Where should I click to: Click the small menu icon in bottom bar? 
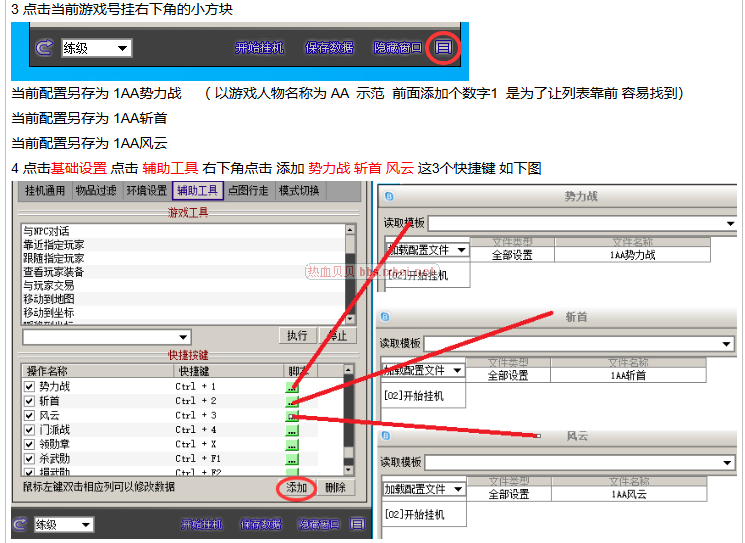tap(357, 524)
